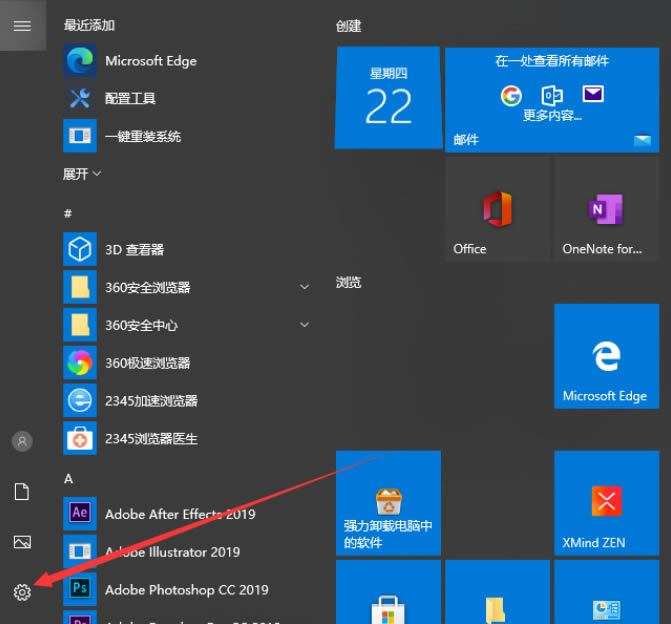The height and width of the screenshot is (624, 671).
Task: Expand the recently added list with 展开
Action: 82,174
